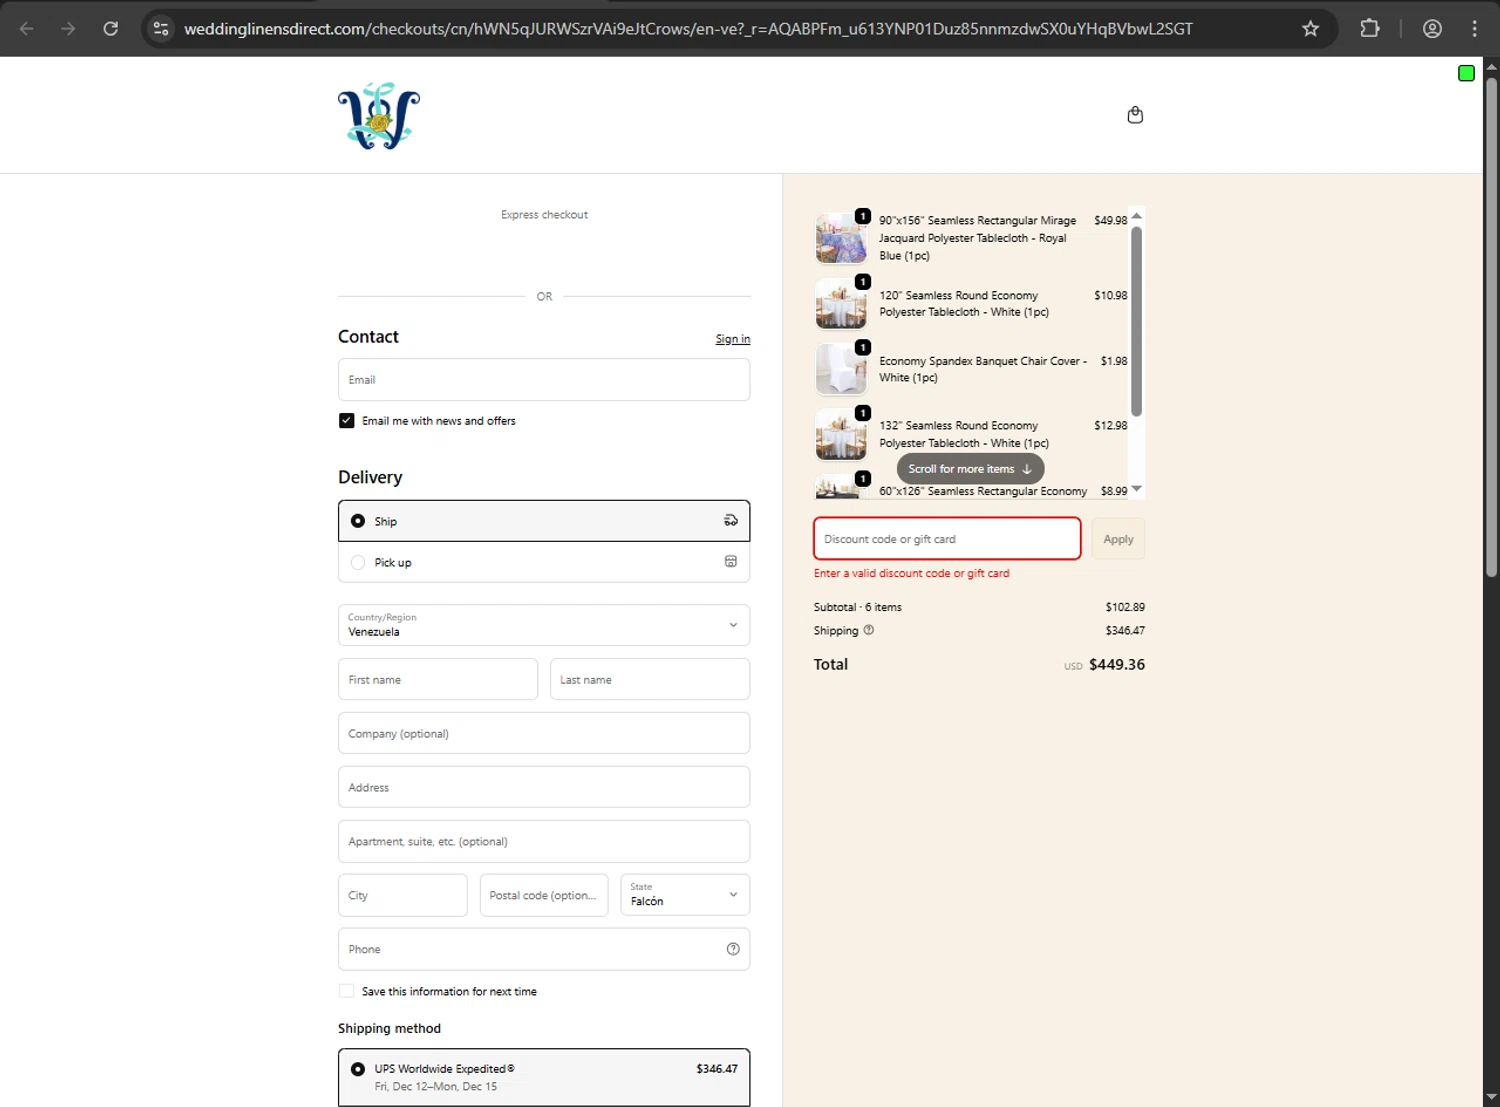This screenshot has width=1500, height=1107.
Task: Focus the Discount code or gift card field
Action: [x=947, y=539]
